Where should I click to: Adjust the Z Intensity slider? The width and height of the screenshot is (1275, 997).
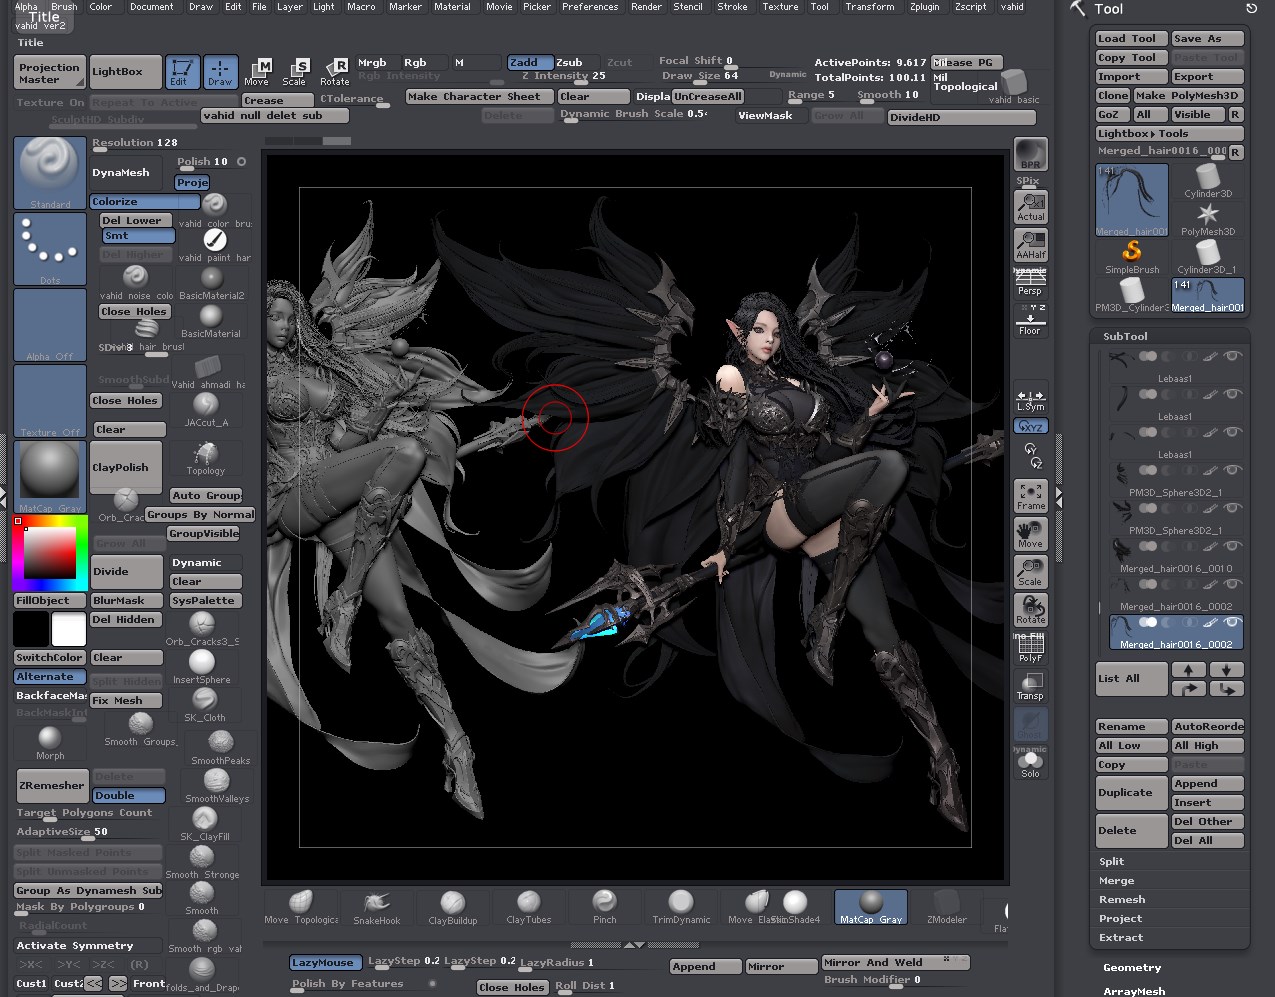click(x=564, y=76)
